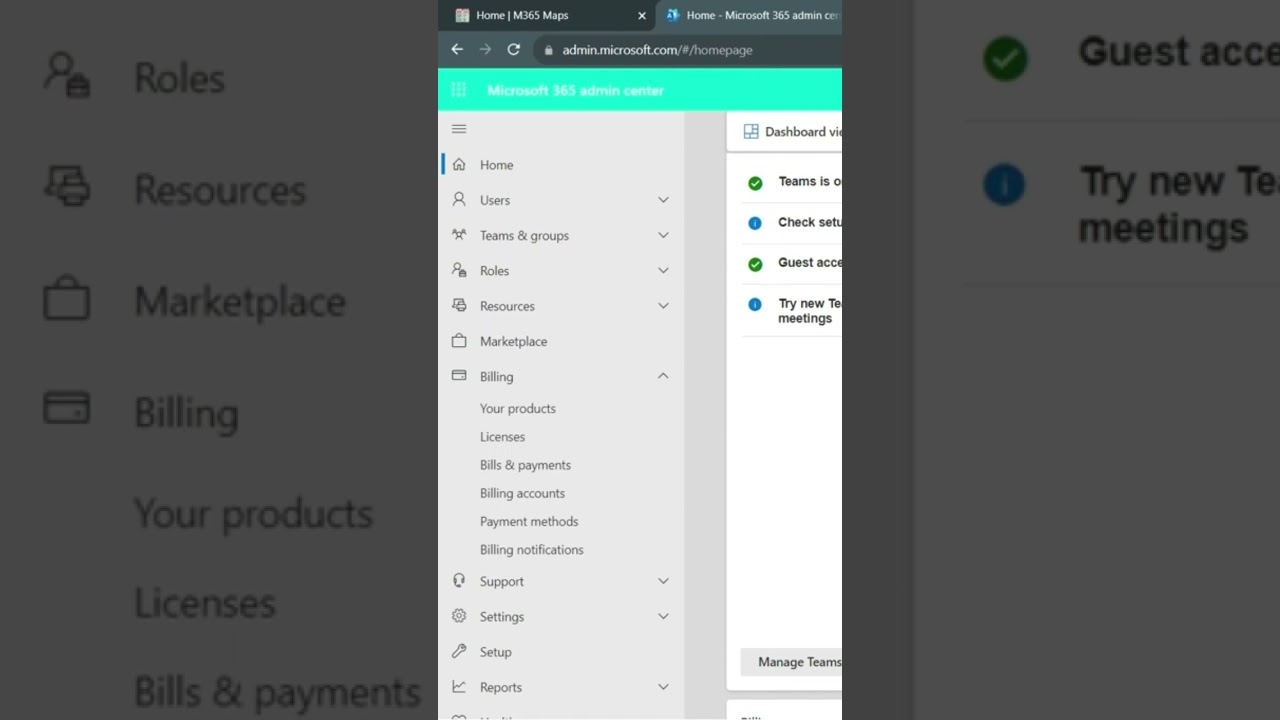Open the app launcher waffle icon
Viewport: 1280px width, 720px height.
[459, 90]
